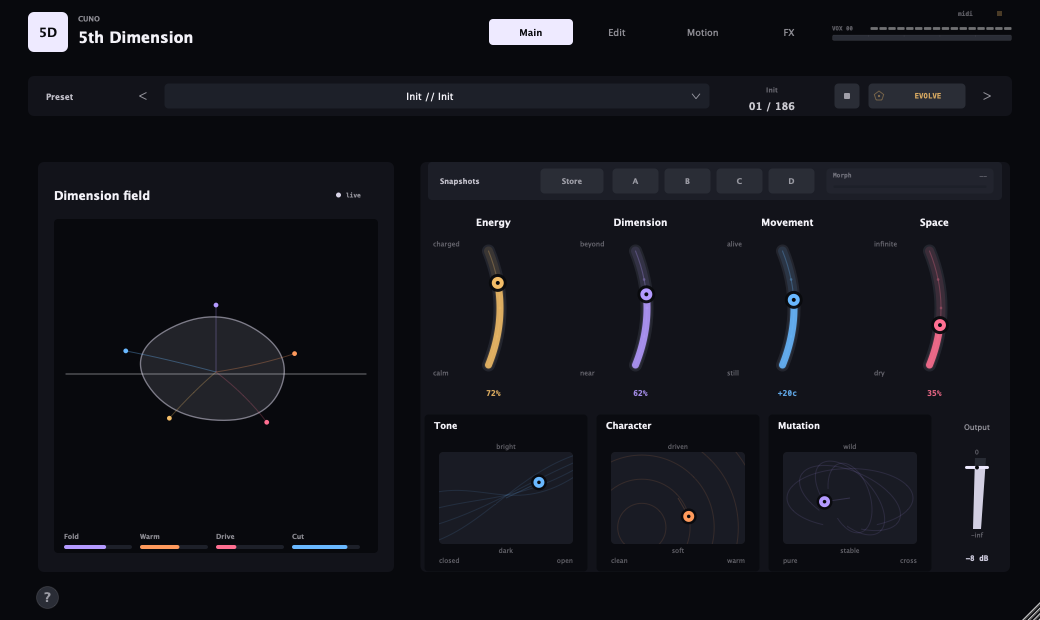The image size is (1040, 620).
Task: Click the pentagon icon on Evolve
Action: [x=879, y=96]
